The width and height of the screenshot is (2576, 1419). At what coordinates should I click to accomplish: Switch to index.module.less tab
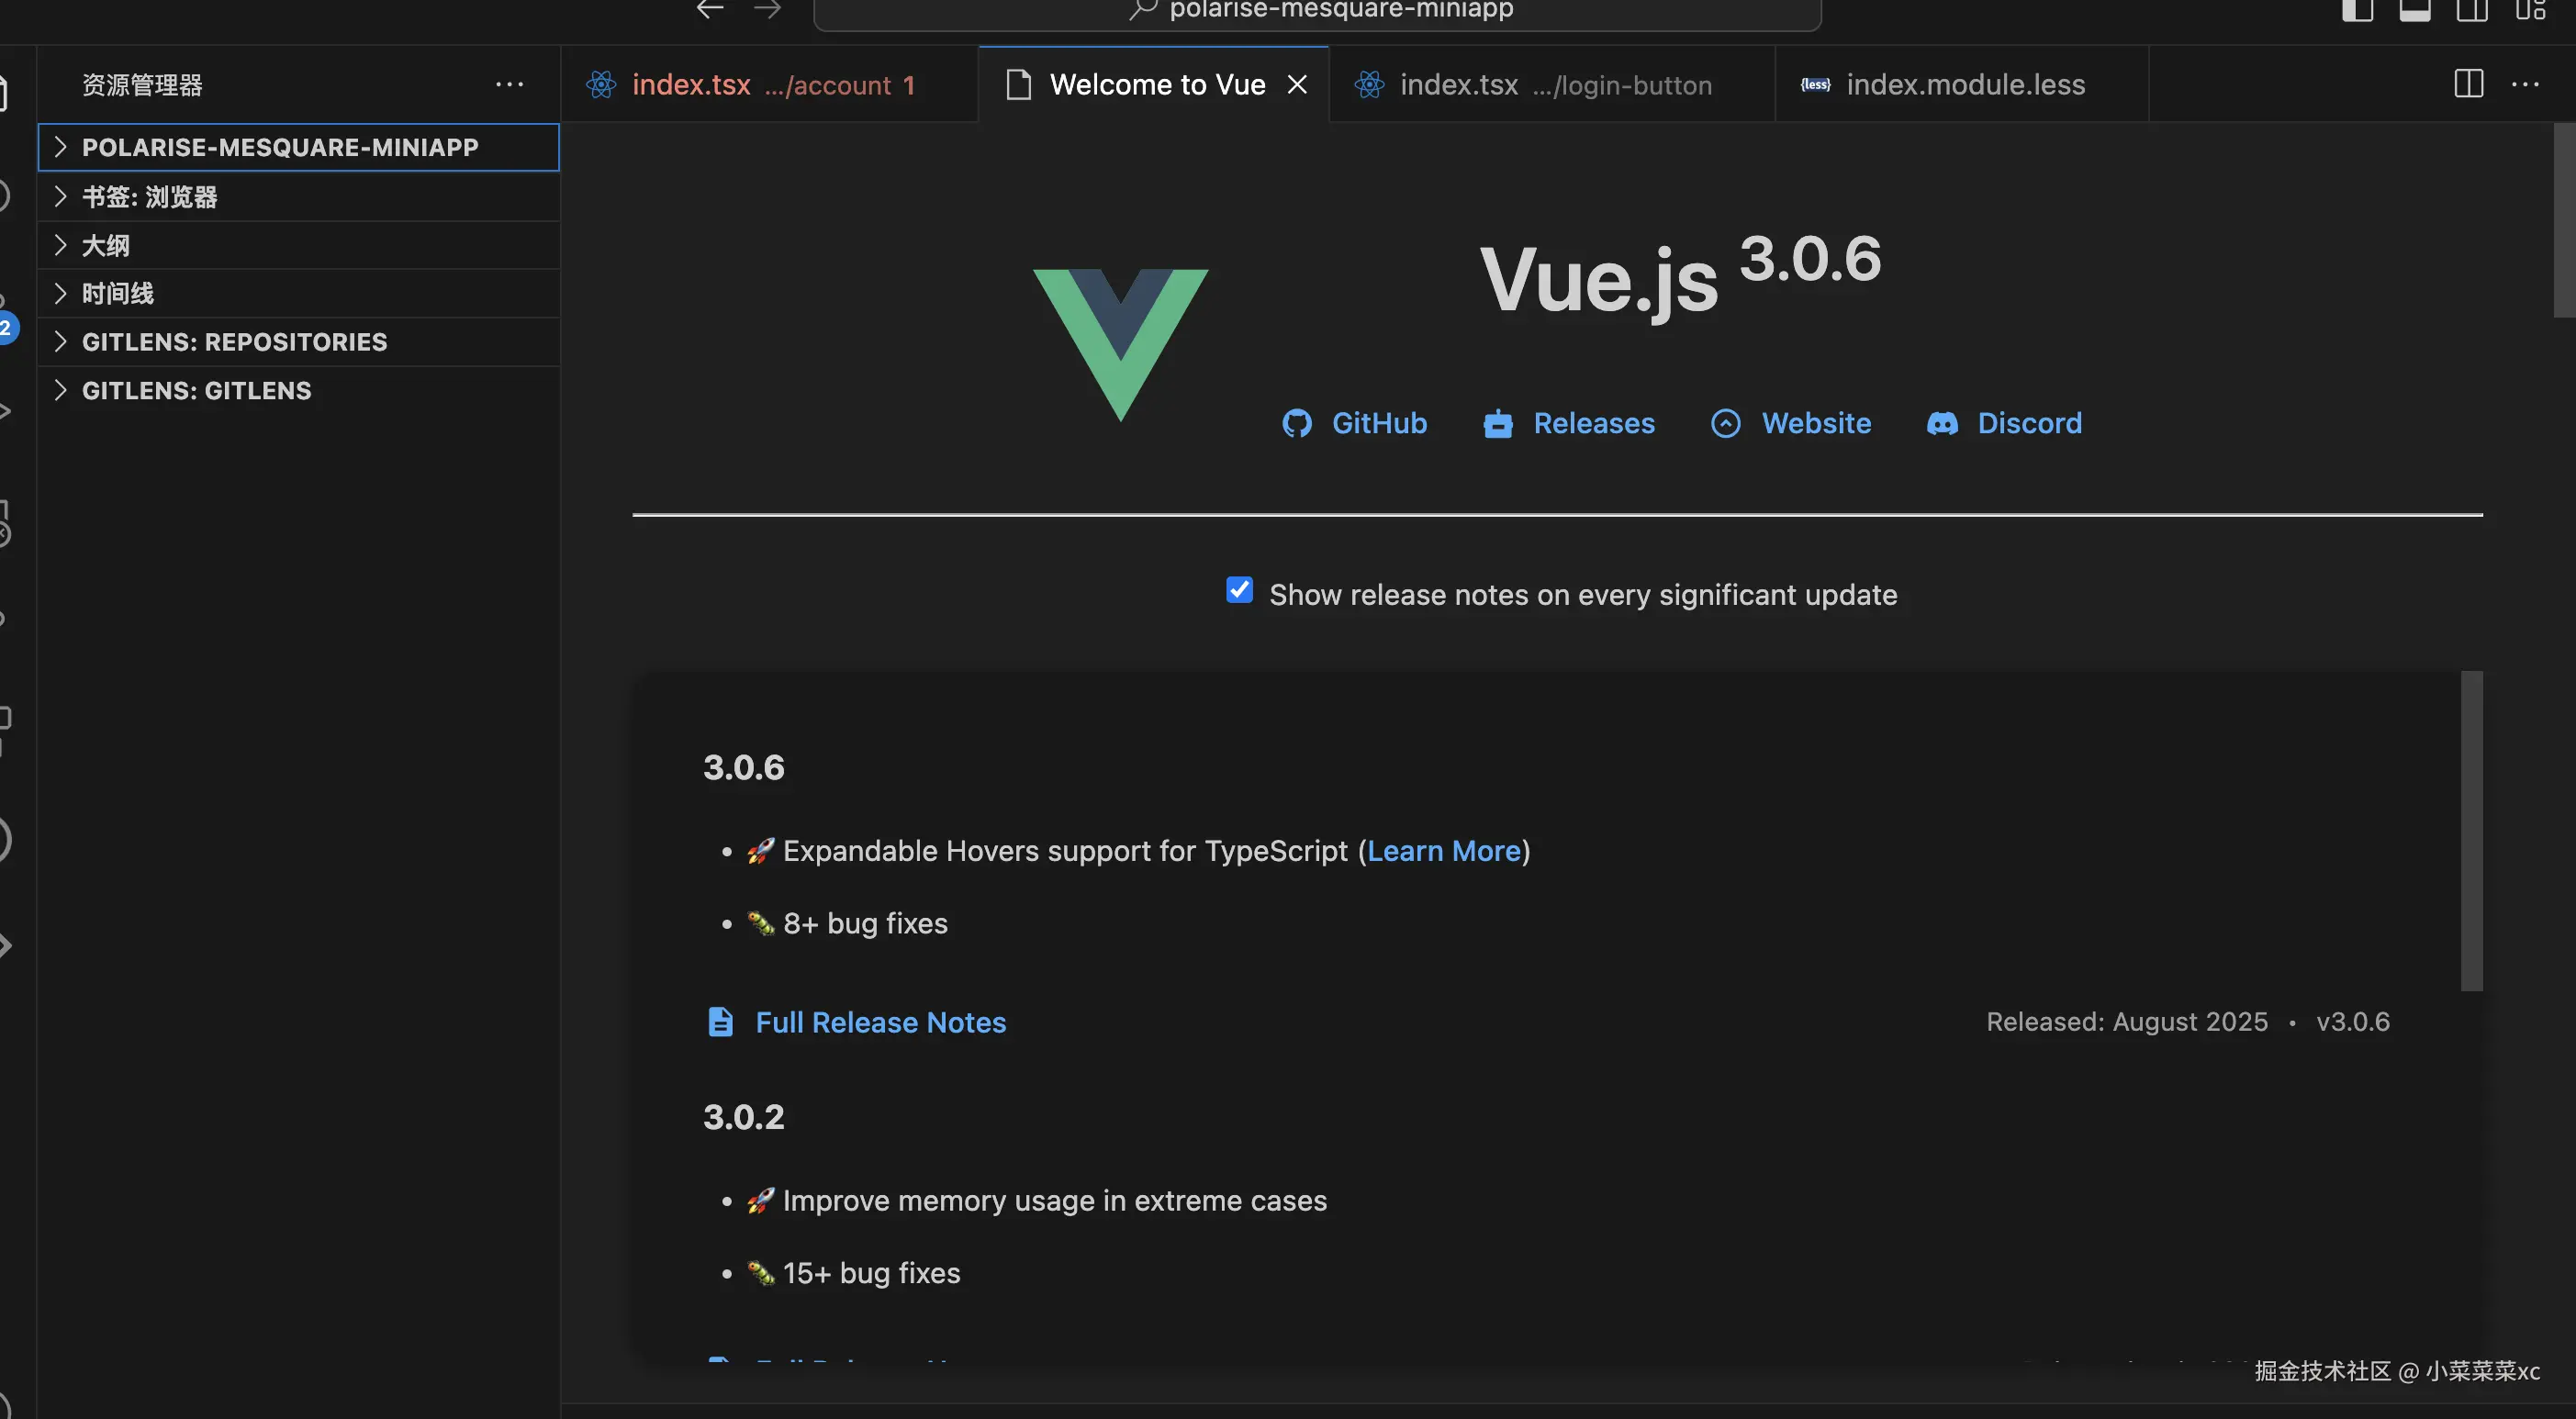click(x=1964, y=85)
